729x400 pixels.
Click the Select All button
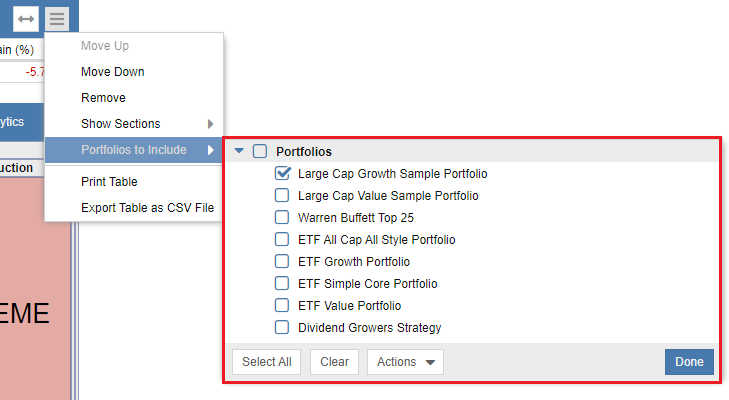tap(266, 362)
